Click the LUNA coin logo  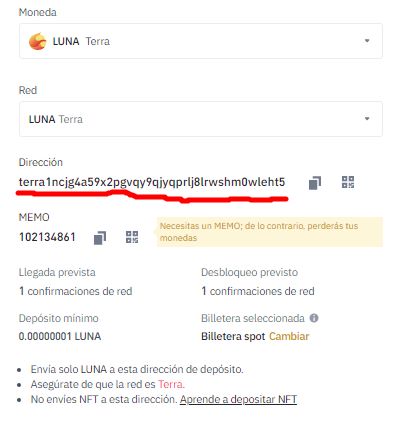click(38, 41)
